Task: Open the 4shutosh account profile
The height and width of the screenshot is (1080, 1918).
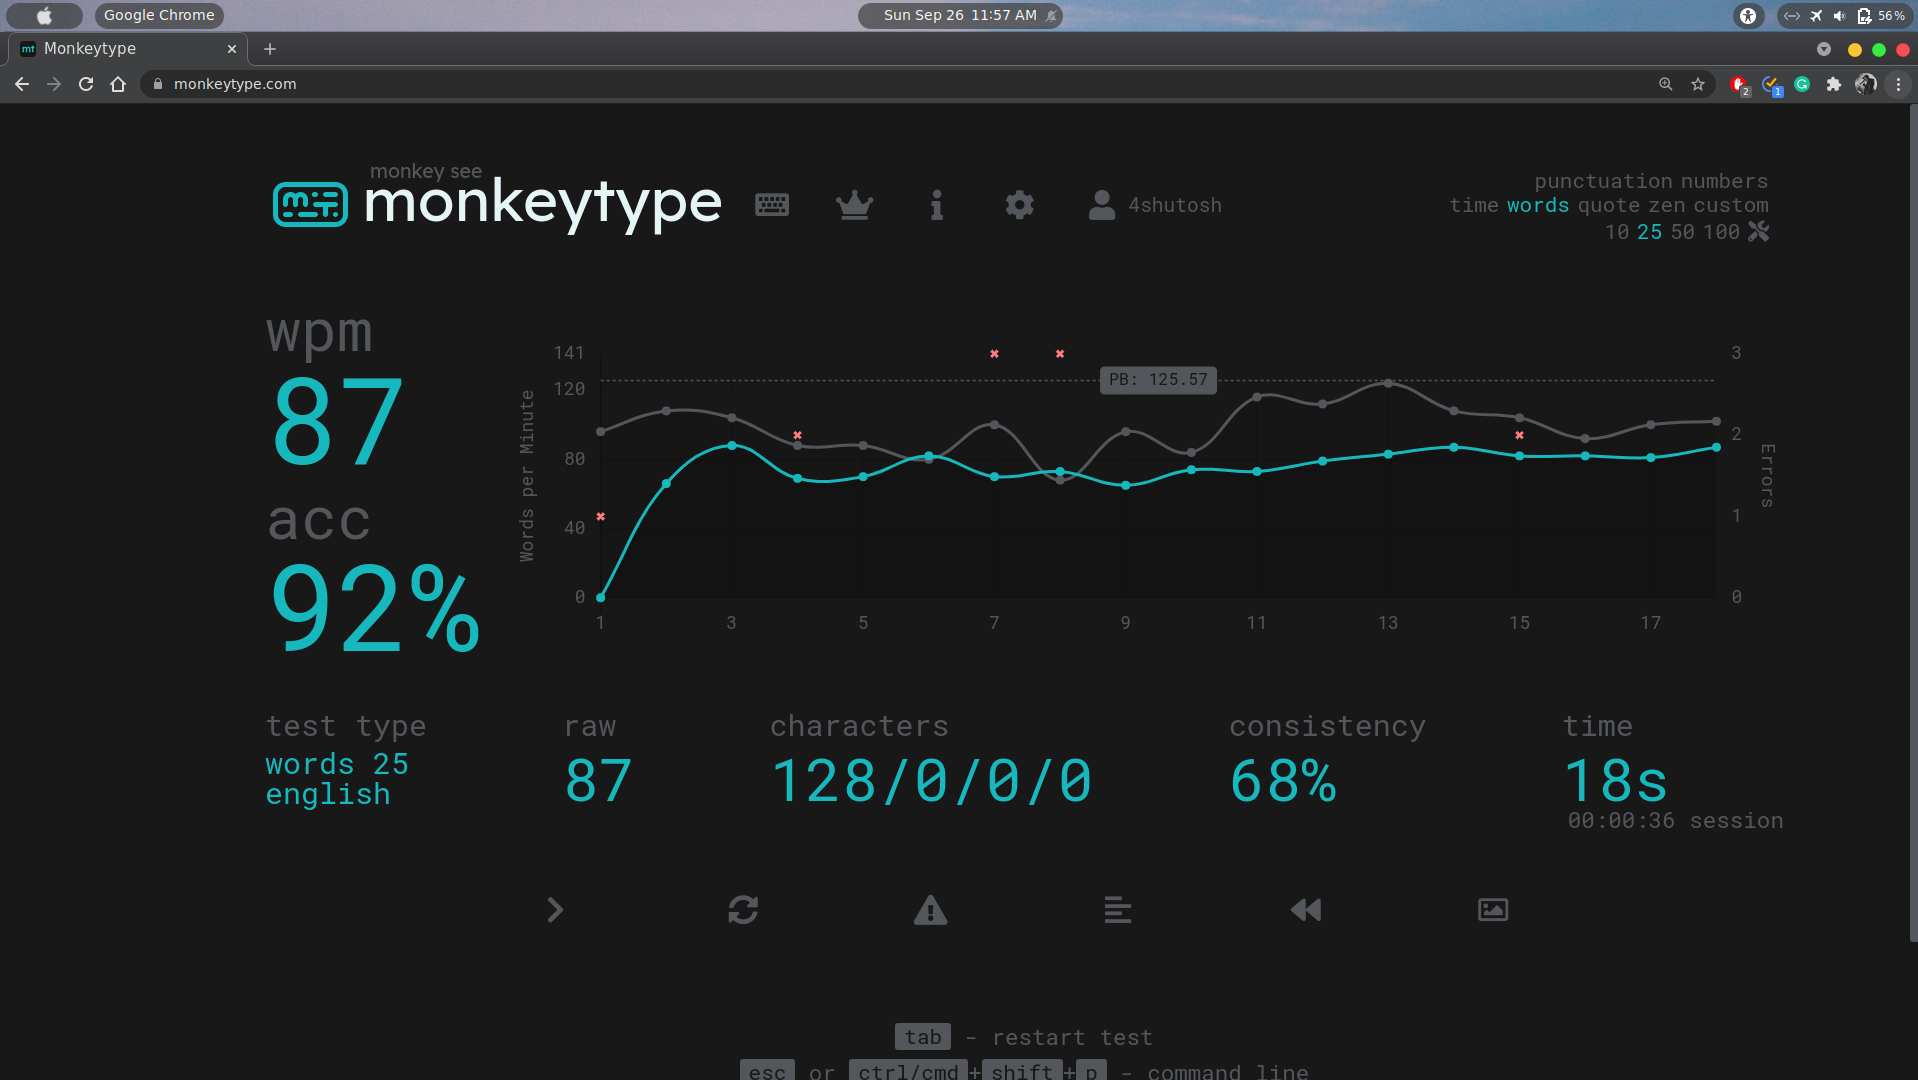Action: pyautogui.click(x=1155, y=205)
